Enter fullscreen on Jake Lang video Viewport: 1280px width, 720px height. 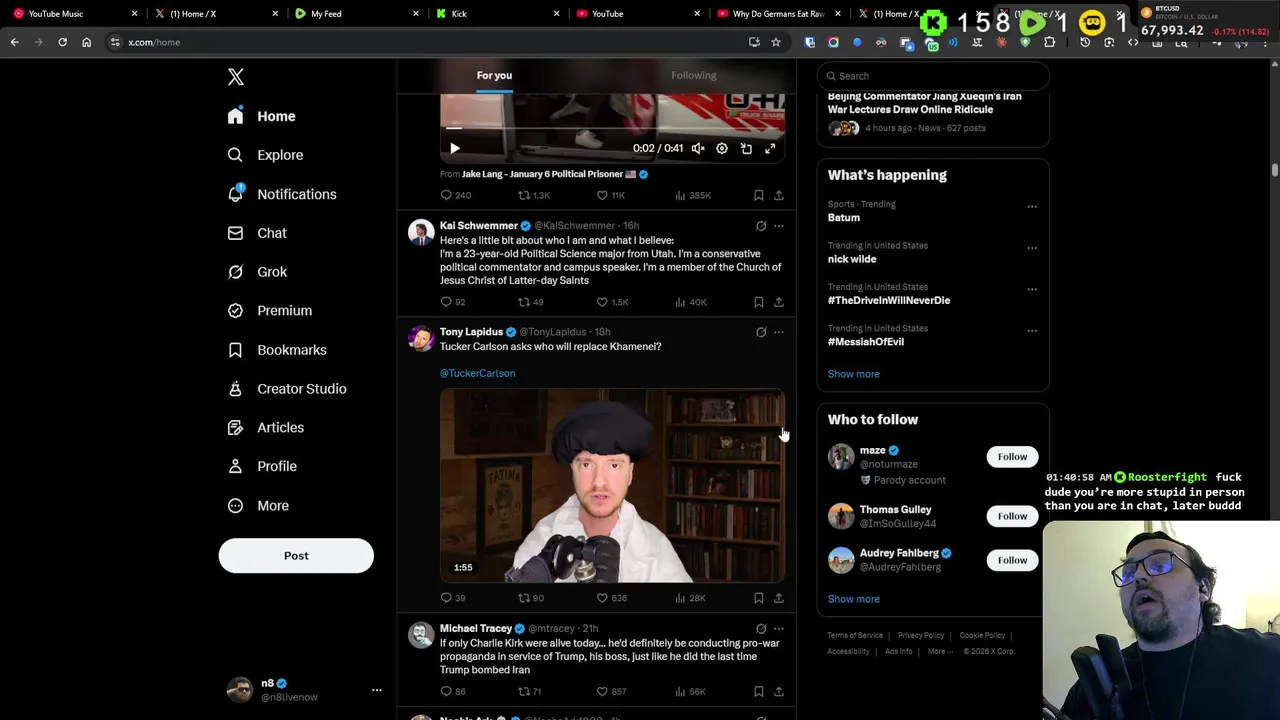[x=770, y=148]
